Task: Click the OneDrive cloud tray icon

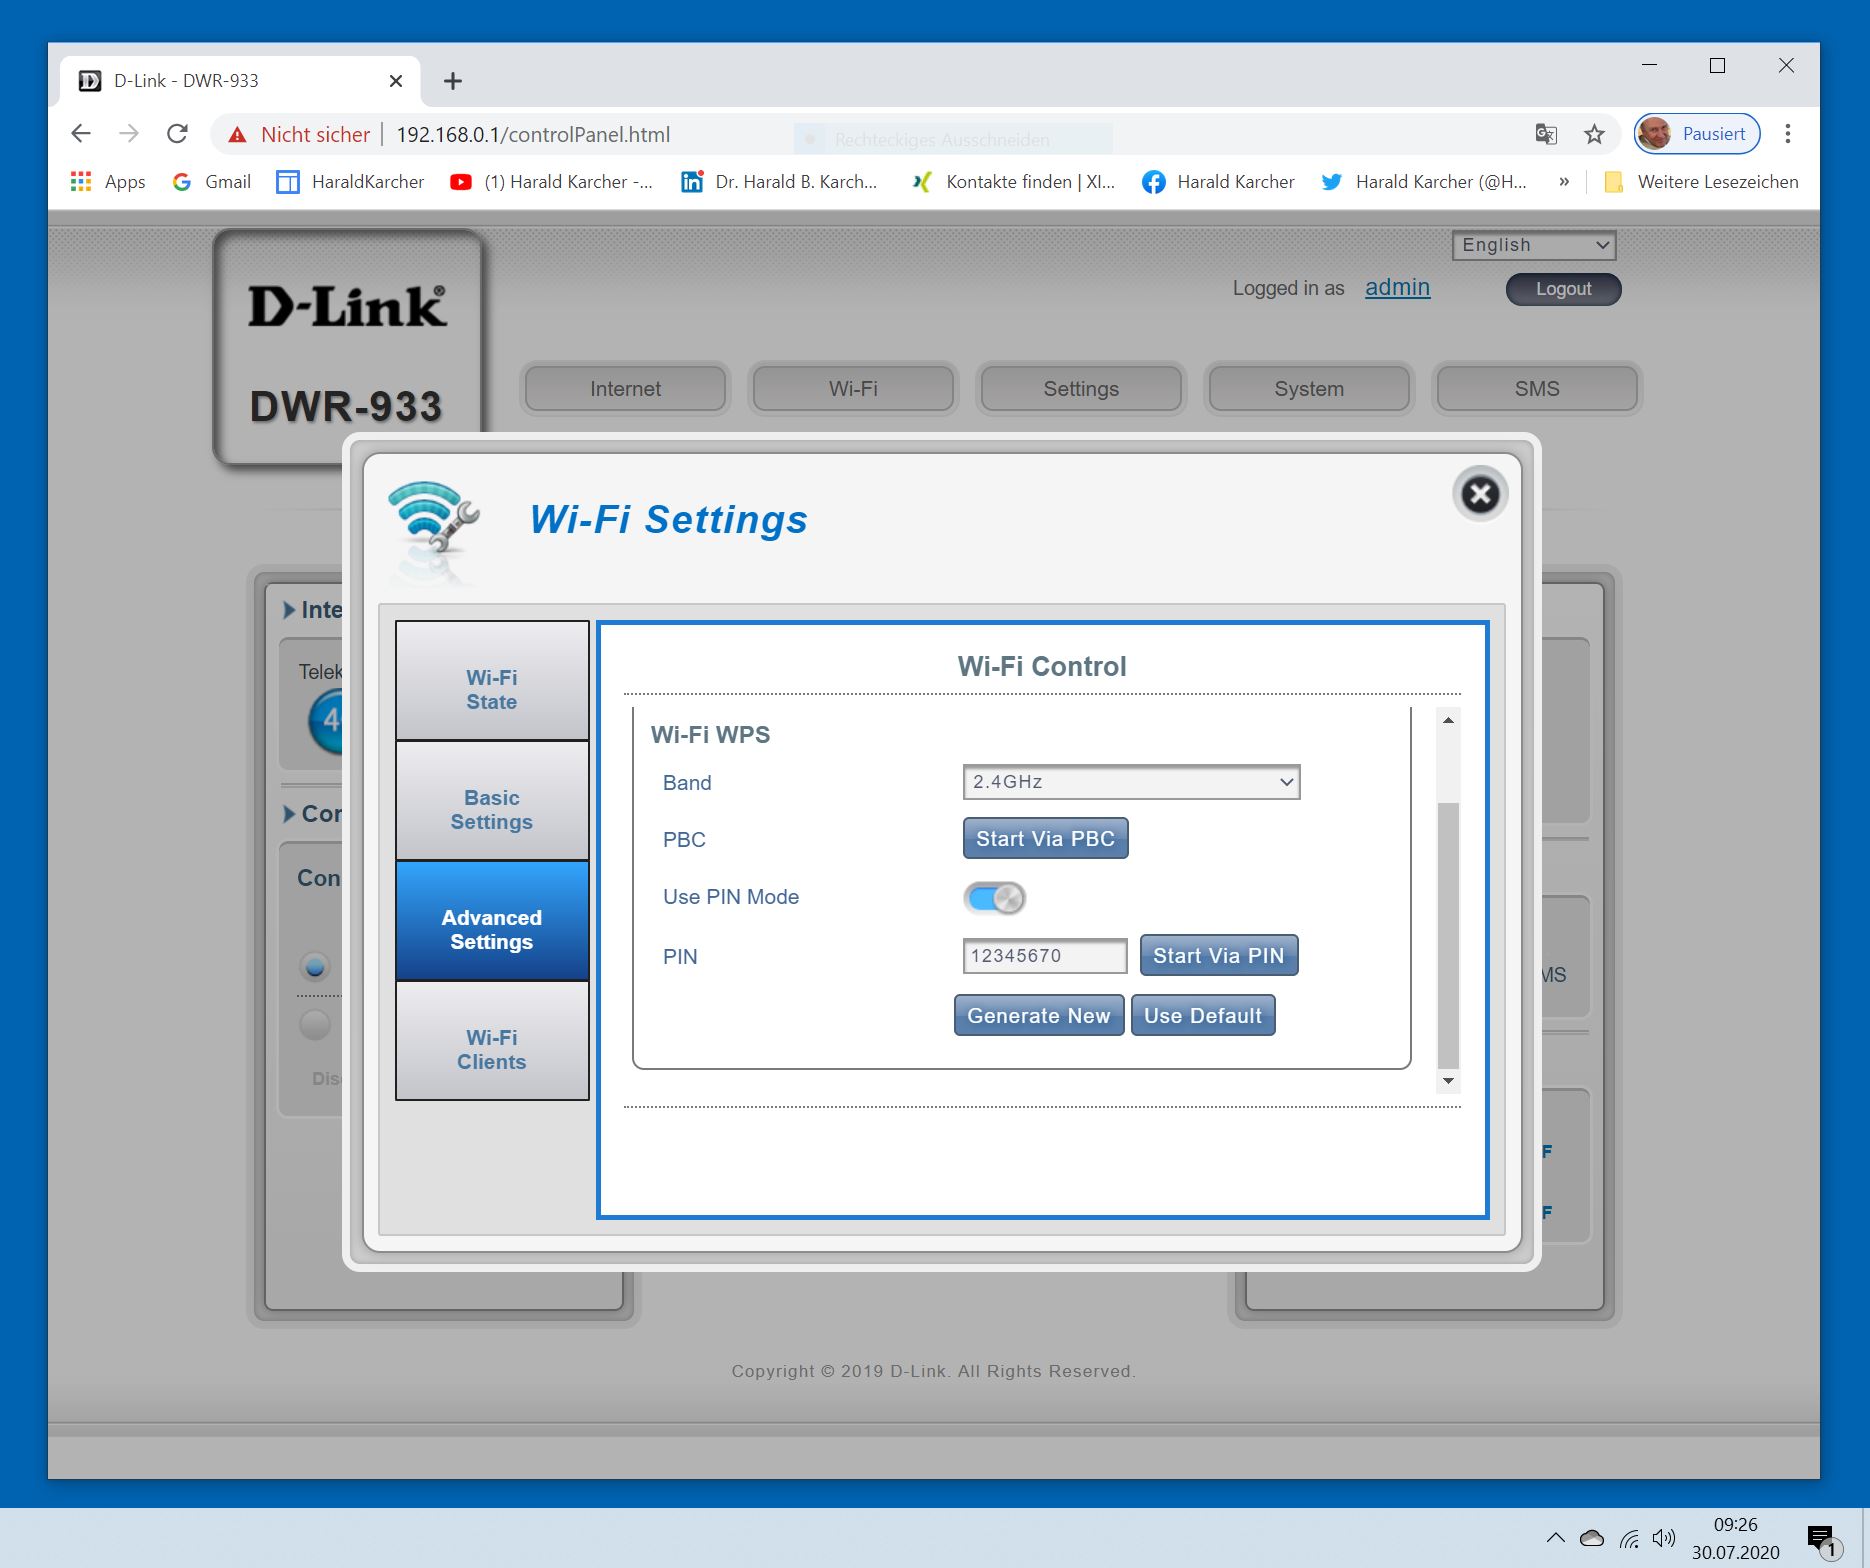Action: (1592, 1538)
